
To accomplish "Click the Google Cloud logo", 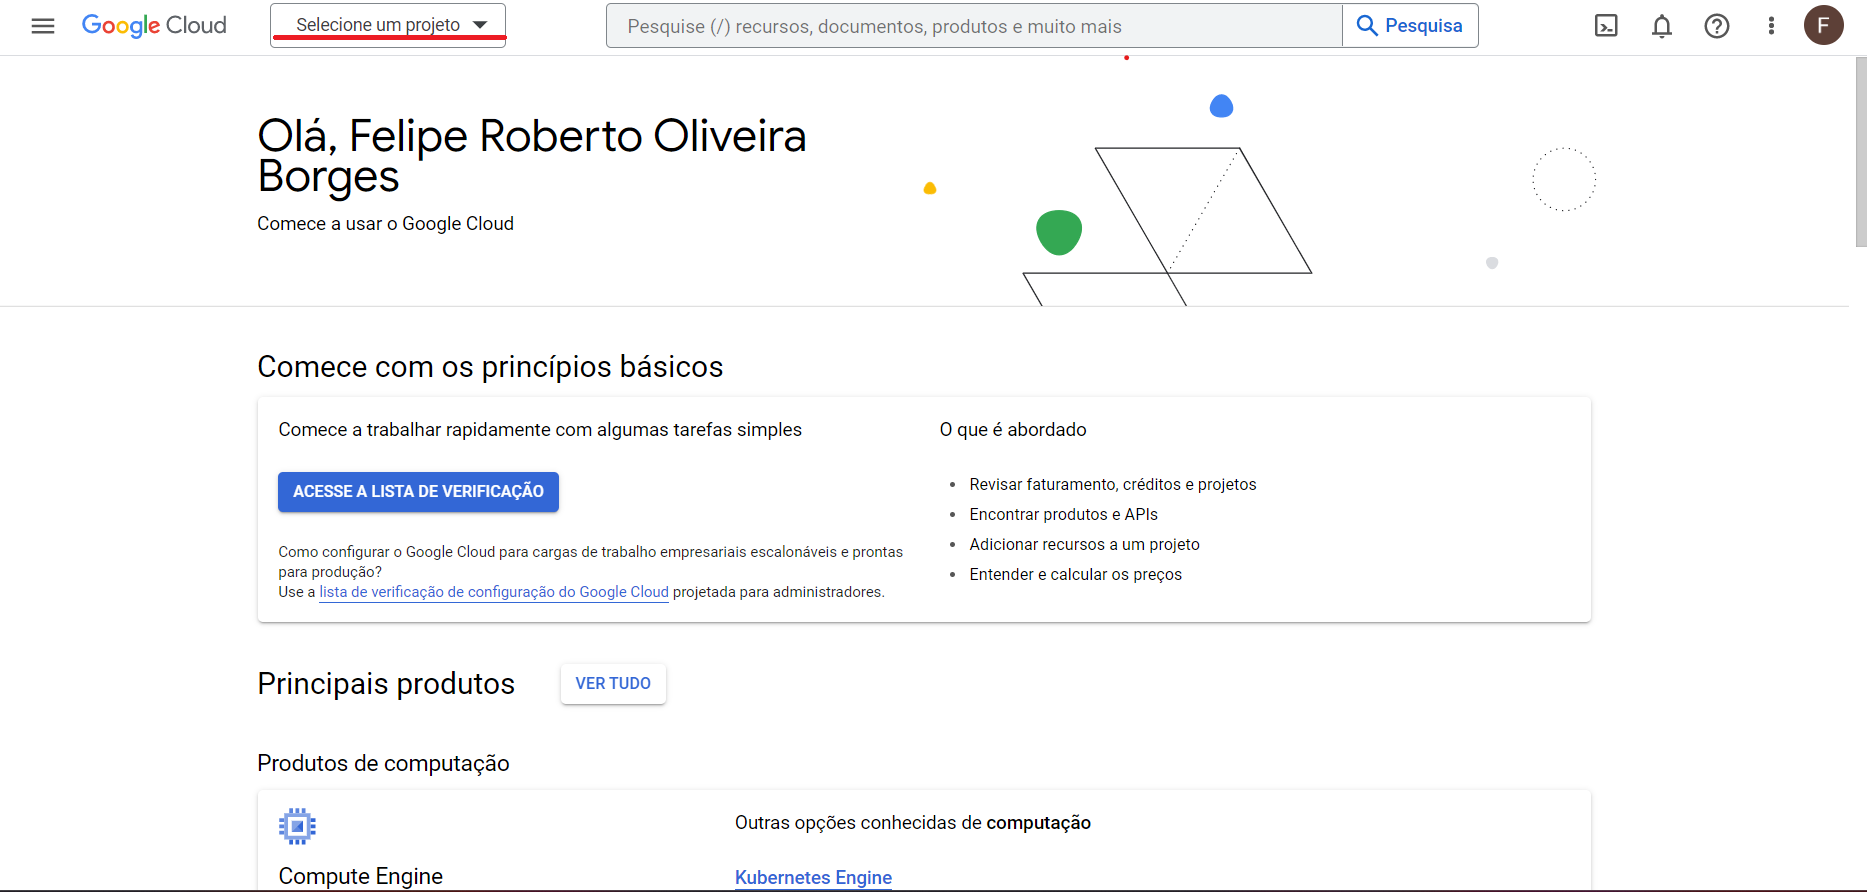I will click(x=154, y=26).
